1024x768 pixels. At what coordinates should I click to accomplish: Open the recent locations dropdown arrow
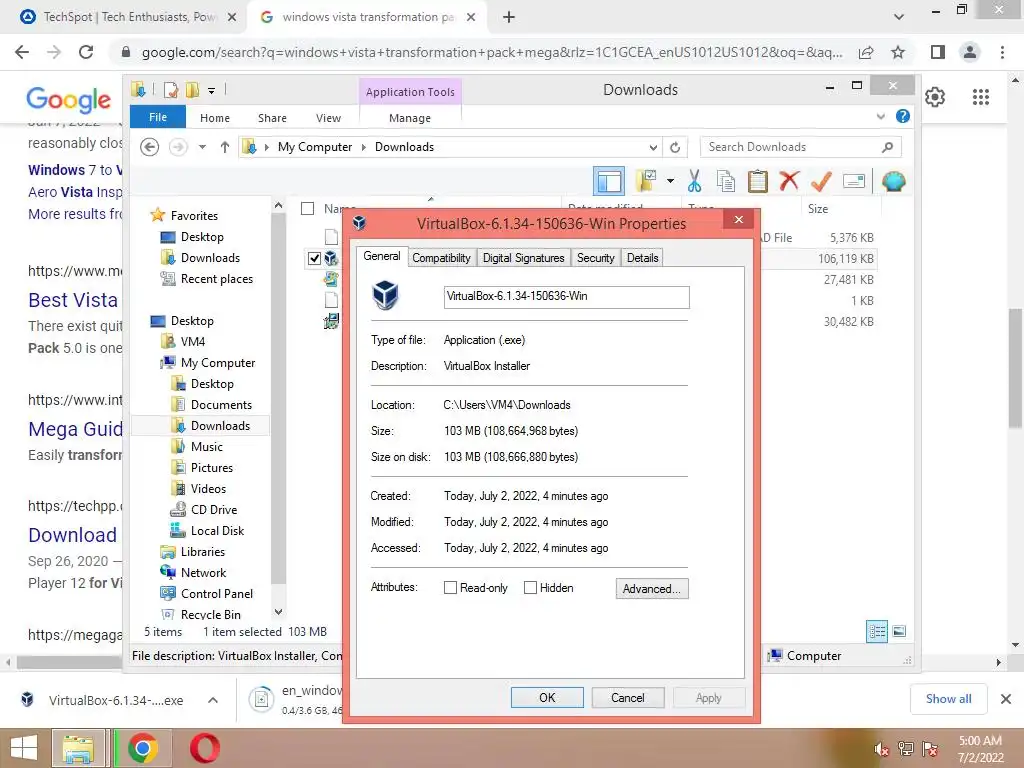coord(202,147)
